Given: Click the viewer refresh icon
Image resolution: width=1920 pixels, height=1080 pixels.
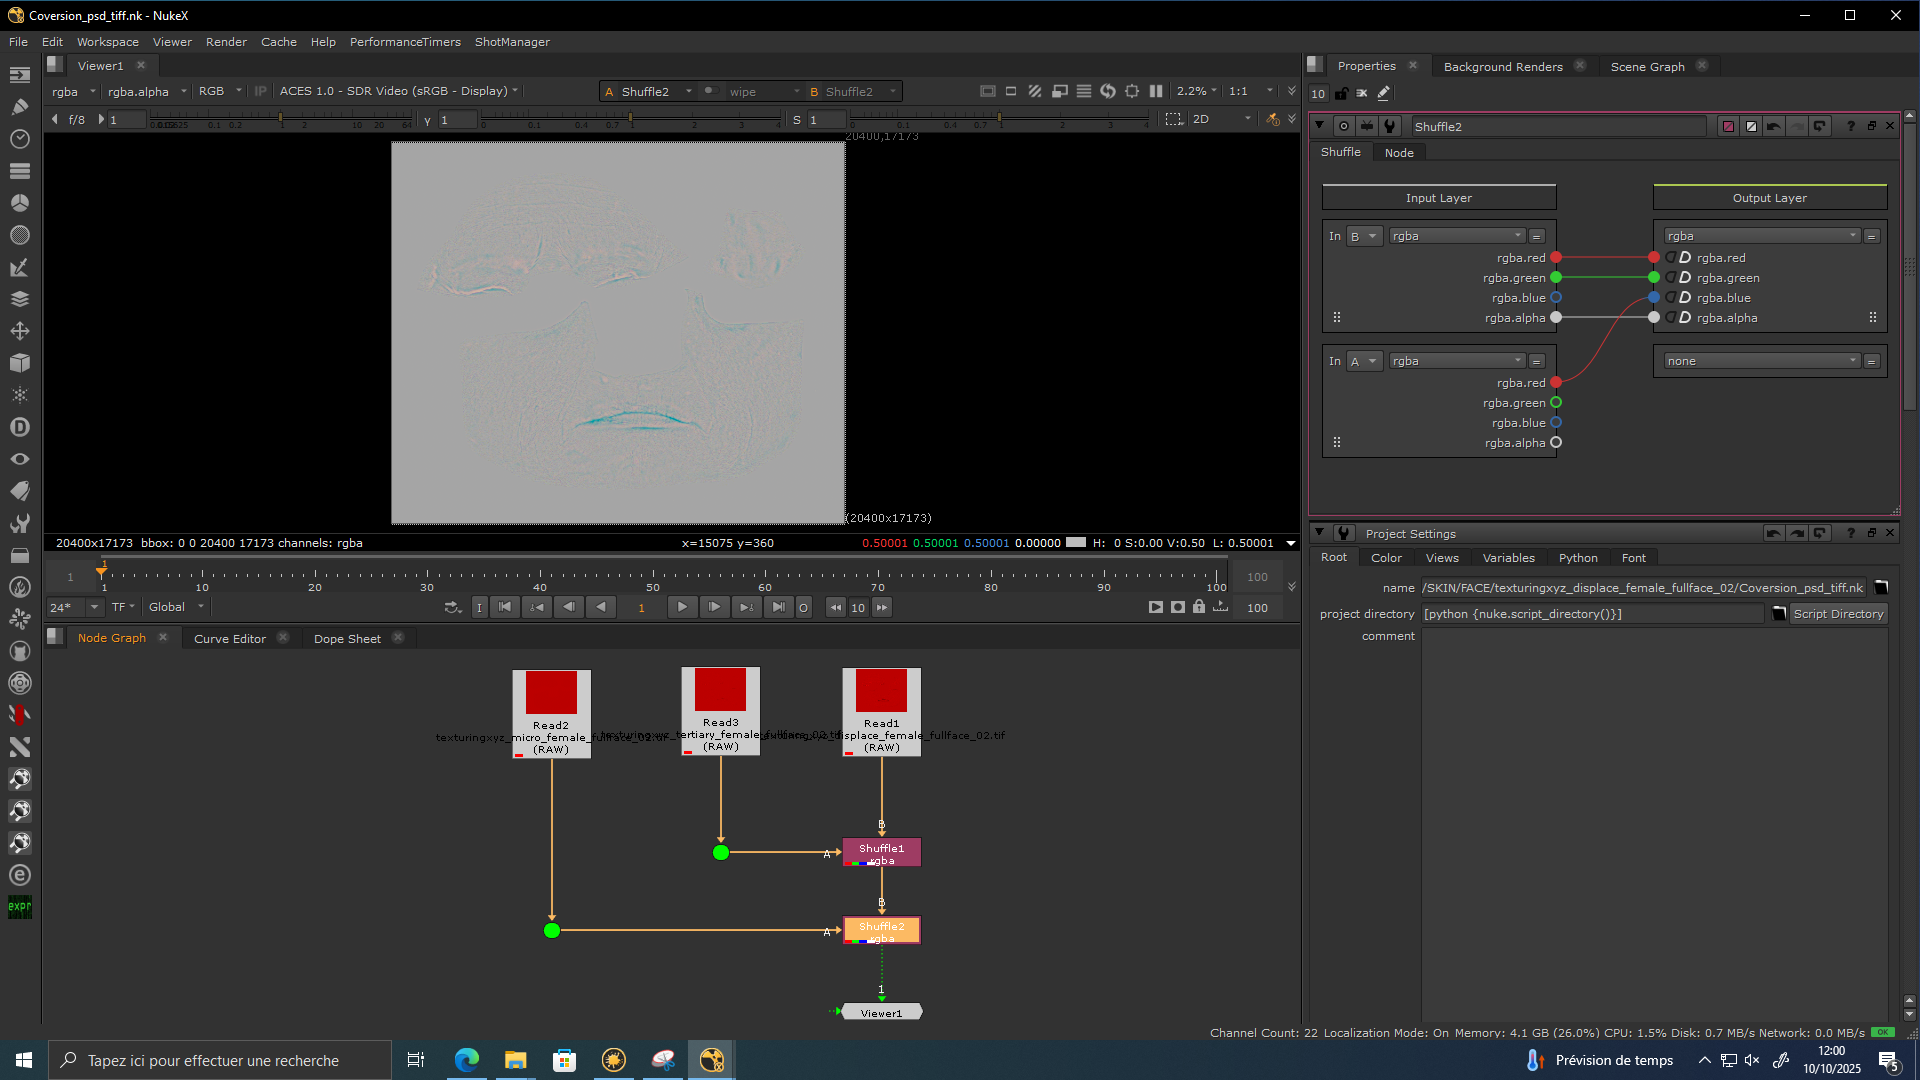Looking at the screenshot, I should point(1108,91).
